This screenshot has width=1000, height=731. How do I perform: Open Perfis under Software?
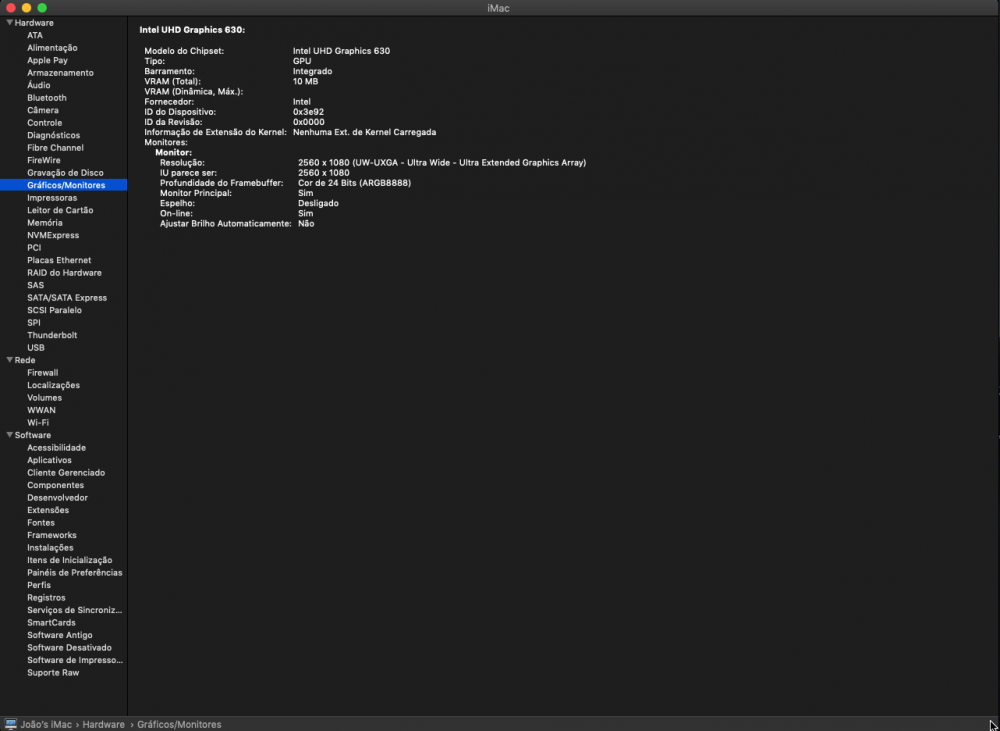[39, 585]
